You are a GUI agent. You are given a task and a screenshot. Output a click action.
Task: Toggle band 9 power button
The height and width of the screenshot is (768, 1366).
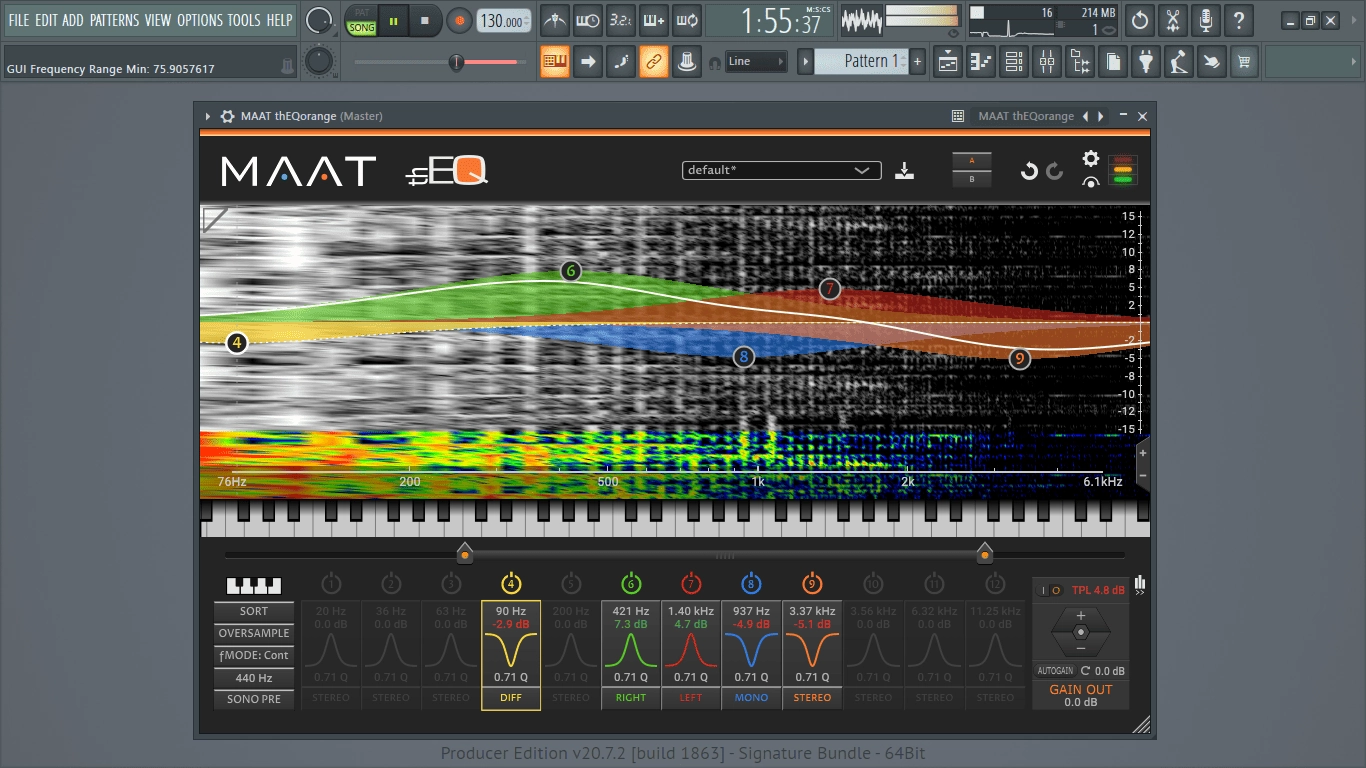[812, 584]
